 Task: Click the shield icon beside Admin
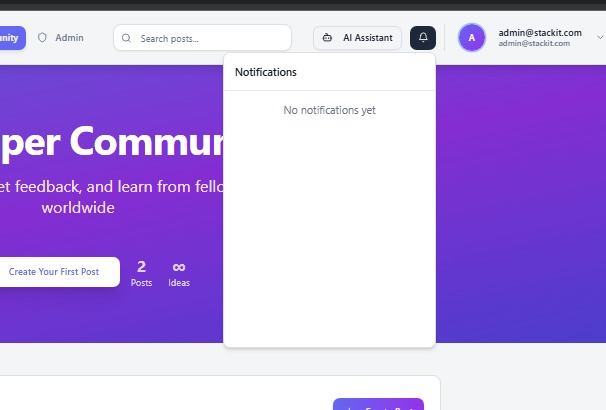(x=42, y=37)
